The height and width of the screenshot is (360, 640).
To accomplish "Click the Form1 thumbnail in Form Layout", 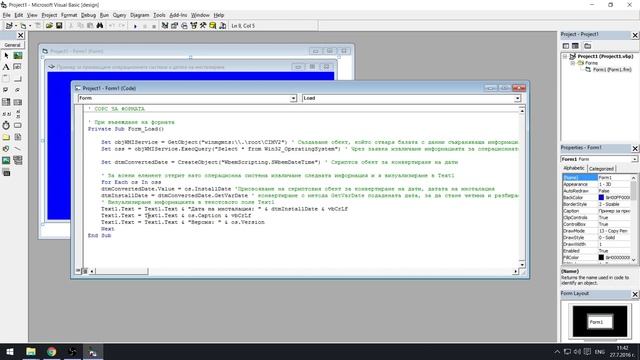I will (600, 322).
